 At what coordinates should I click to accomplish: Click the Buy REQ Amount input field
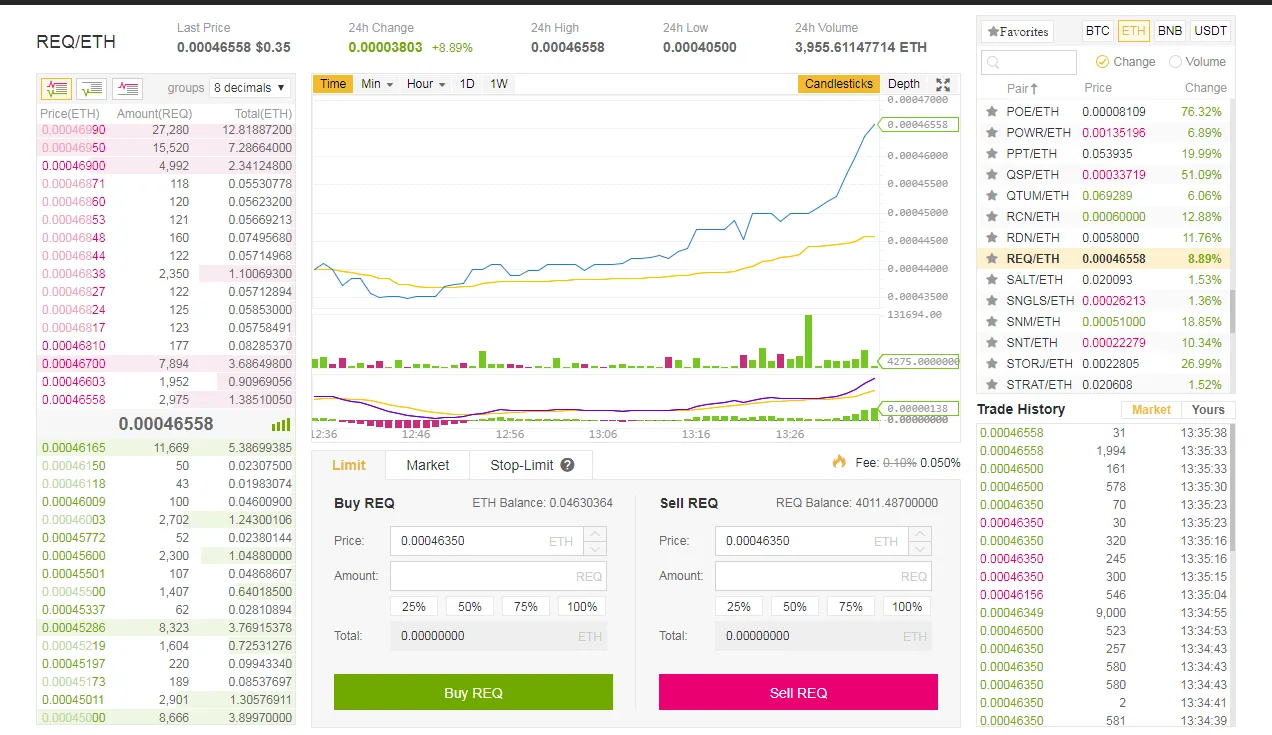coord(498,576)
